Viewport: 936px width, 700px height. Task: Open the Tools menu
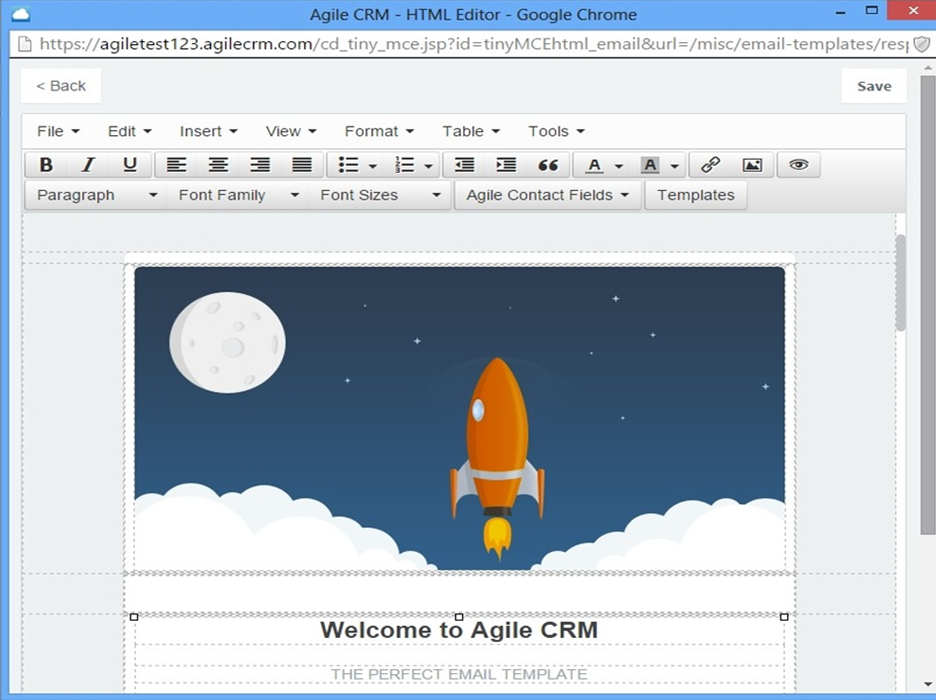pyautogui.click(x=556, y=131)
